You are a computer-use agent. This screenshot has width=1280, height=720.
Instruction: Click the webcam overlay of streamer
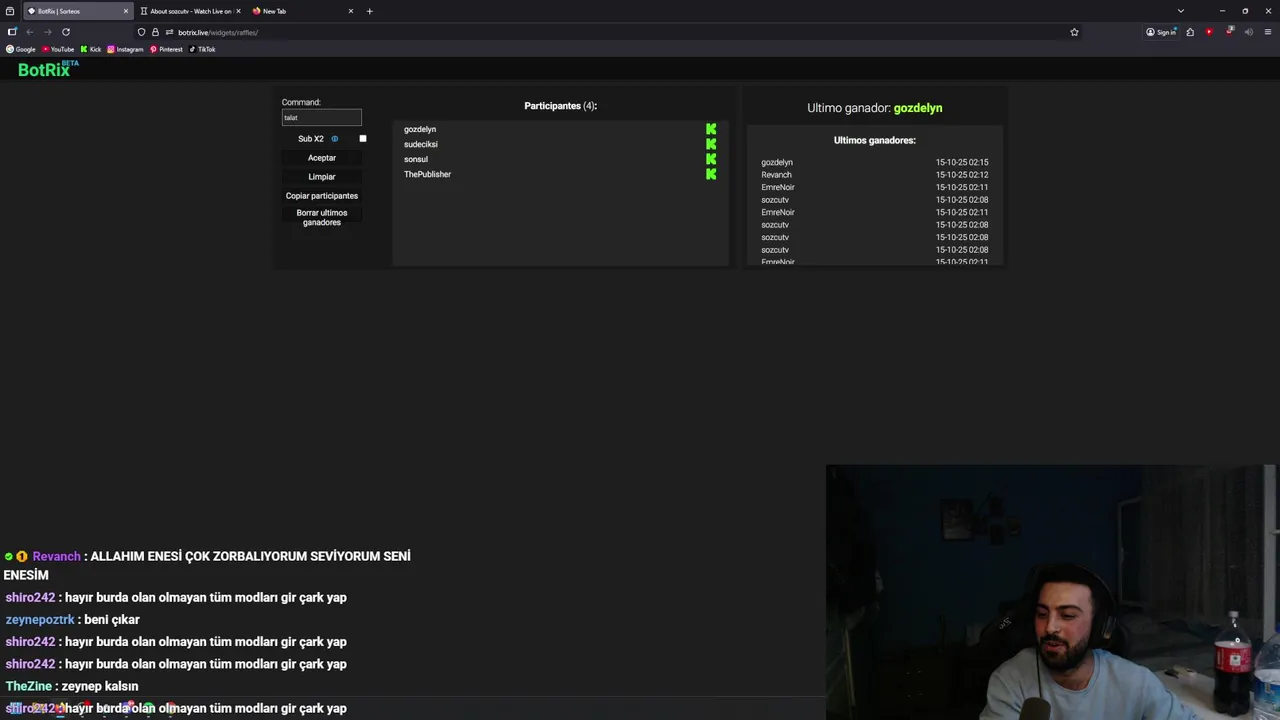(x=1052, y=592)
